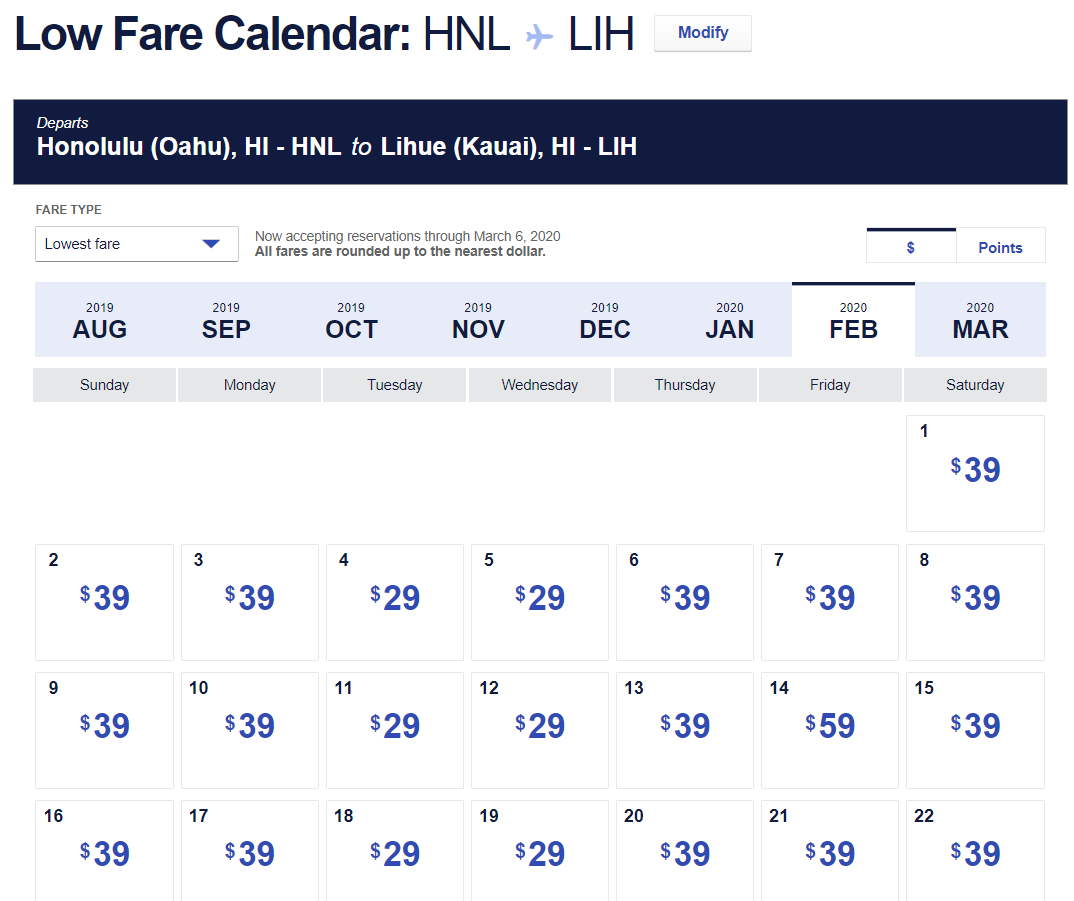Choose the $39 fare on February 1
1074x901 pixels.
pyautogui.click(x=975, y=471)
